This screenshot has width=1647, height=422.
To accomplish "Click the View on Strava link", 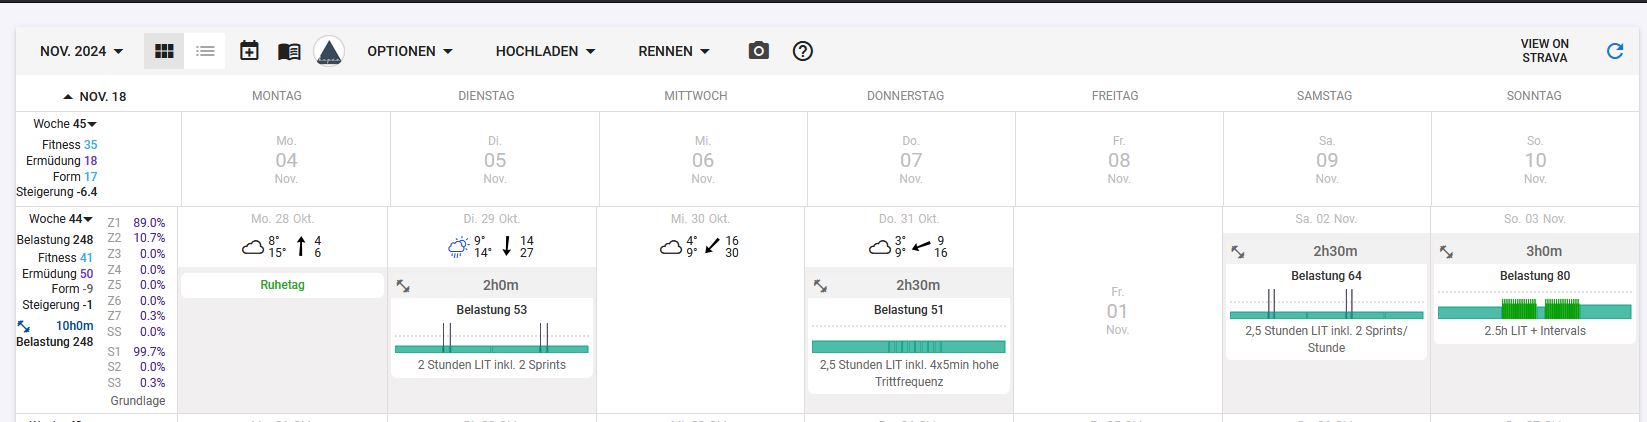I will coord(1544,51).
